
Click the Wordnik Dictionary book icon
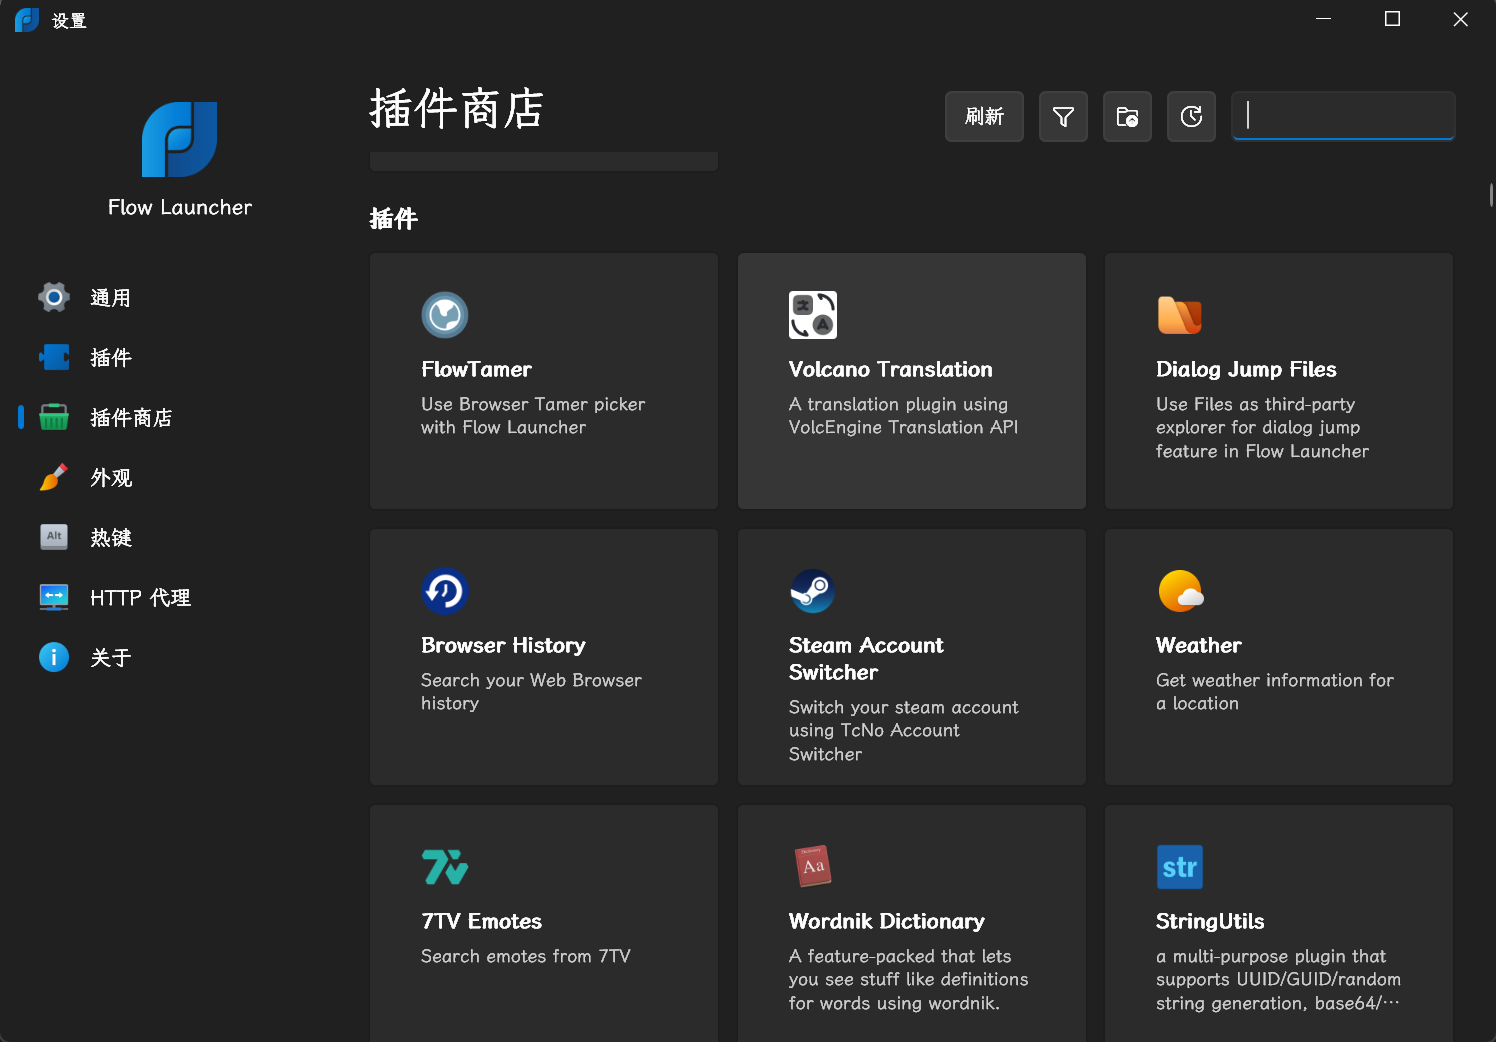click(813, 867)
